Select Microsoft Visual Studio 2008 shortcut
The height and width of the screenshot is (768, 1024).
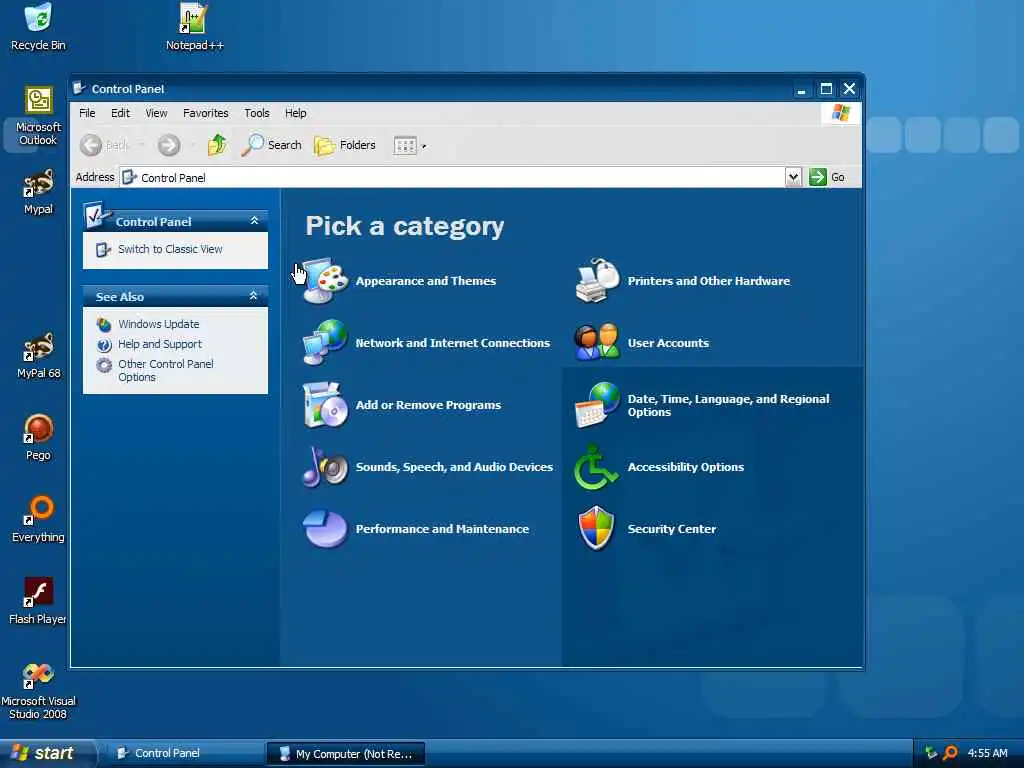(x=38, y=691)
